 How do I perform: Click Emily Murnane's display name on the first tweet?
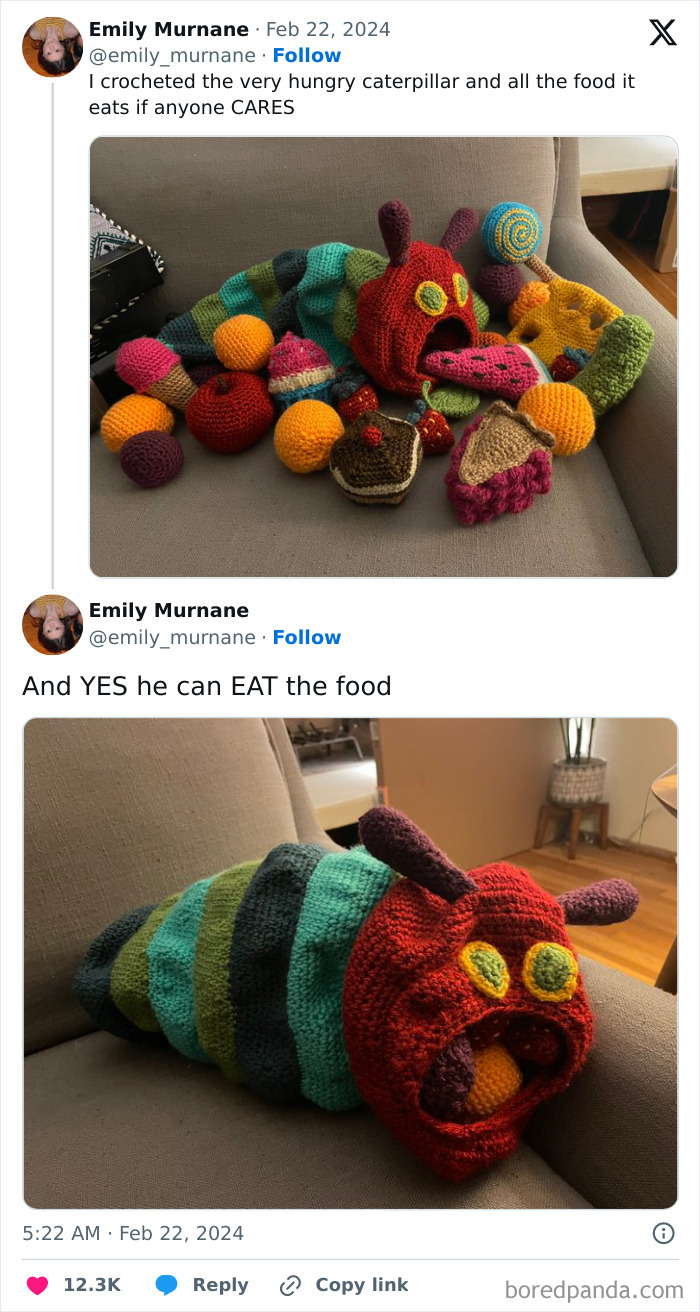(168, 29)
